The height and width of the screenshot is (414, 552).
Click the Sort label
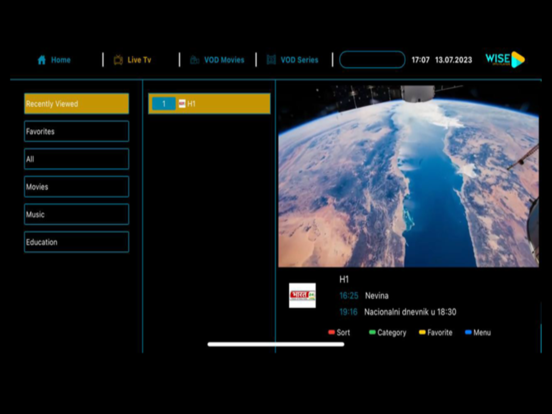(343, 332)
